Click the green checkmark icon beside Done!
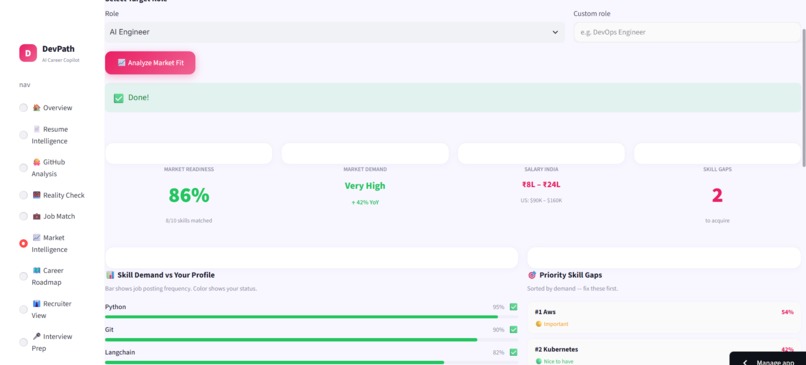Screen dimensions: 806x365 pos(119,98)
